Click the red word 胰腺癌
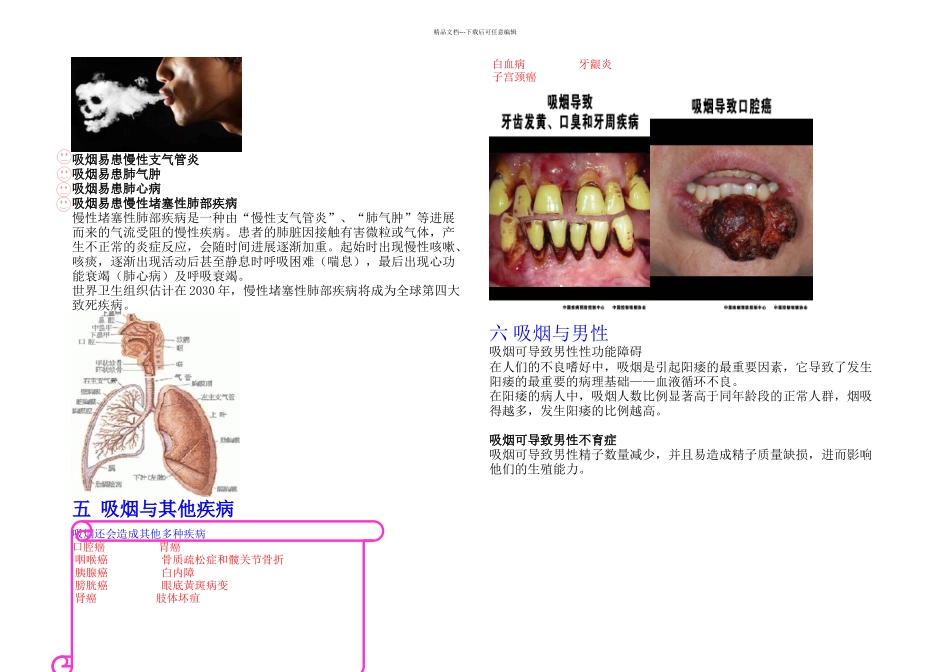The width and height of the screenshot is (950, 672). [x=91, y=572]
